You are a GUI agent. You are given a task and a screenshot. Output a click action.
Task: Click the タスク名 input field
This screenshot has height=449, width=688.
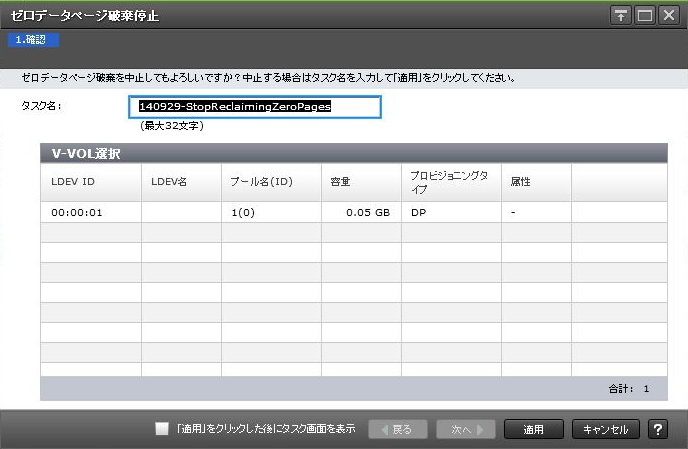(255, 107)
